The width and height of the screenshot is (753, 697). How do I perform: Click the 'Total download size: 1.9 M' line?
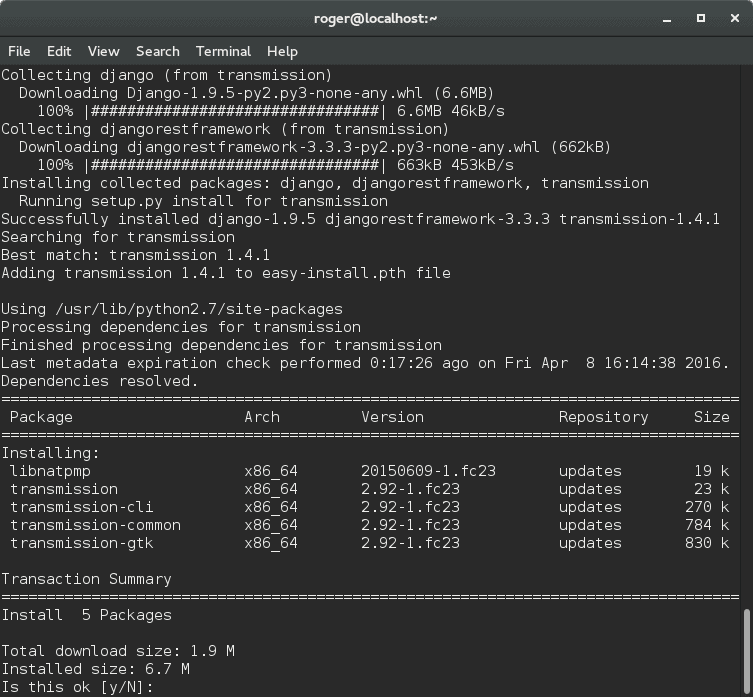pos(118,651)
